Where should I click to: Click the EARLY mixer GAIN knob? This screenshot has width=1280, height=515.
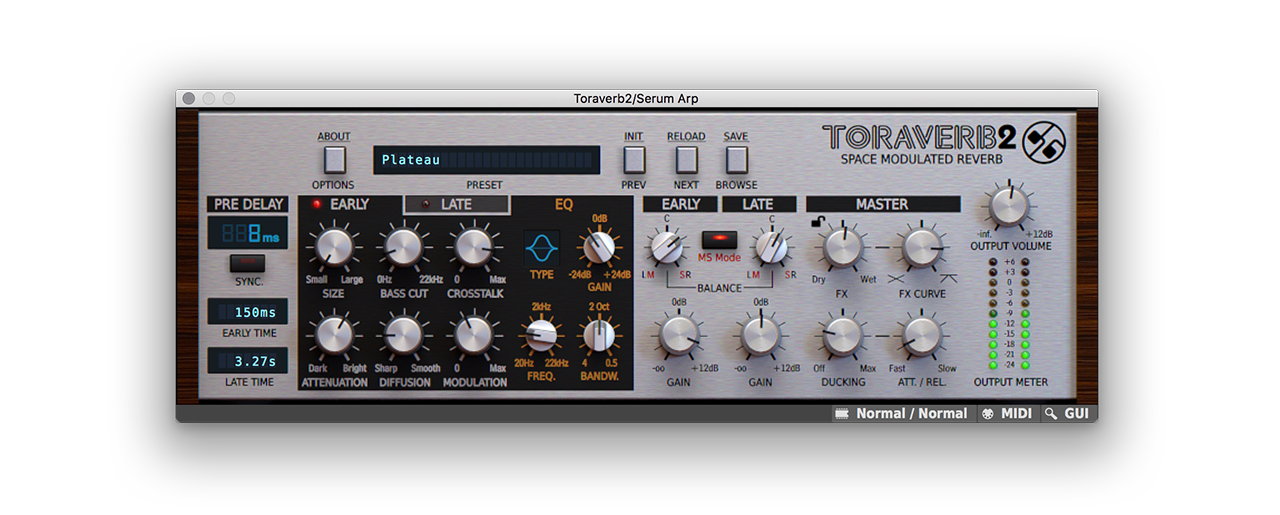coord(678,335)
